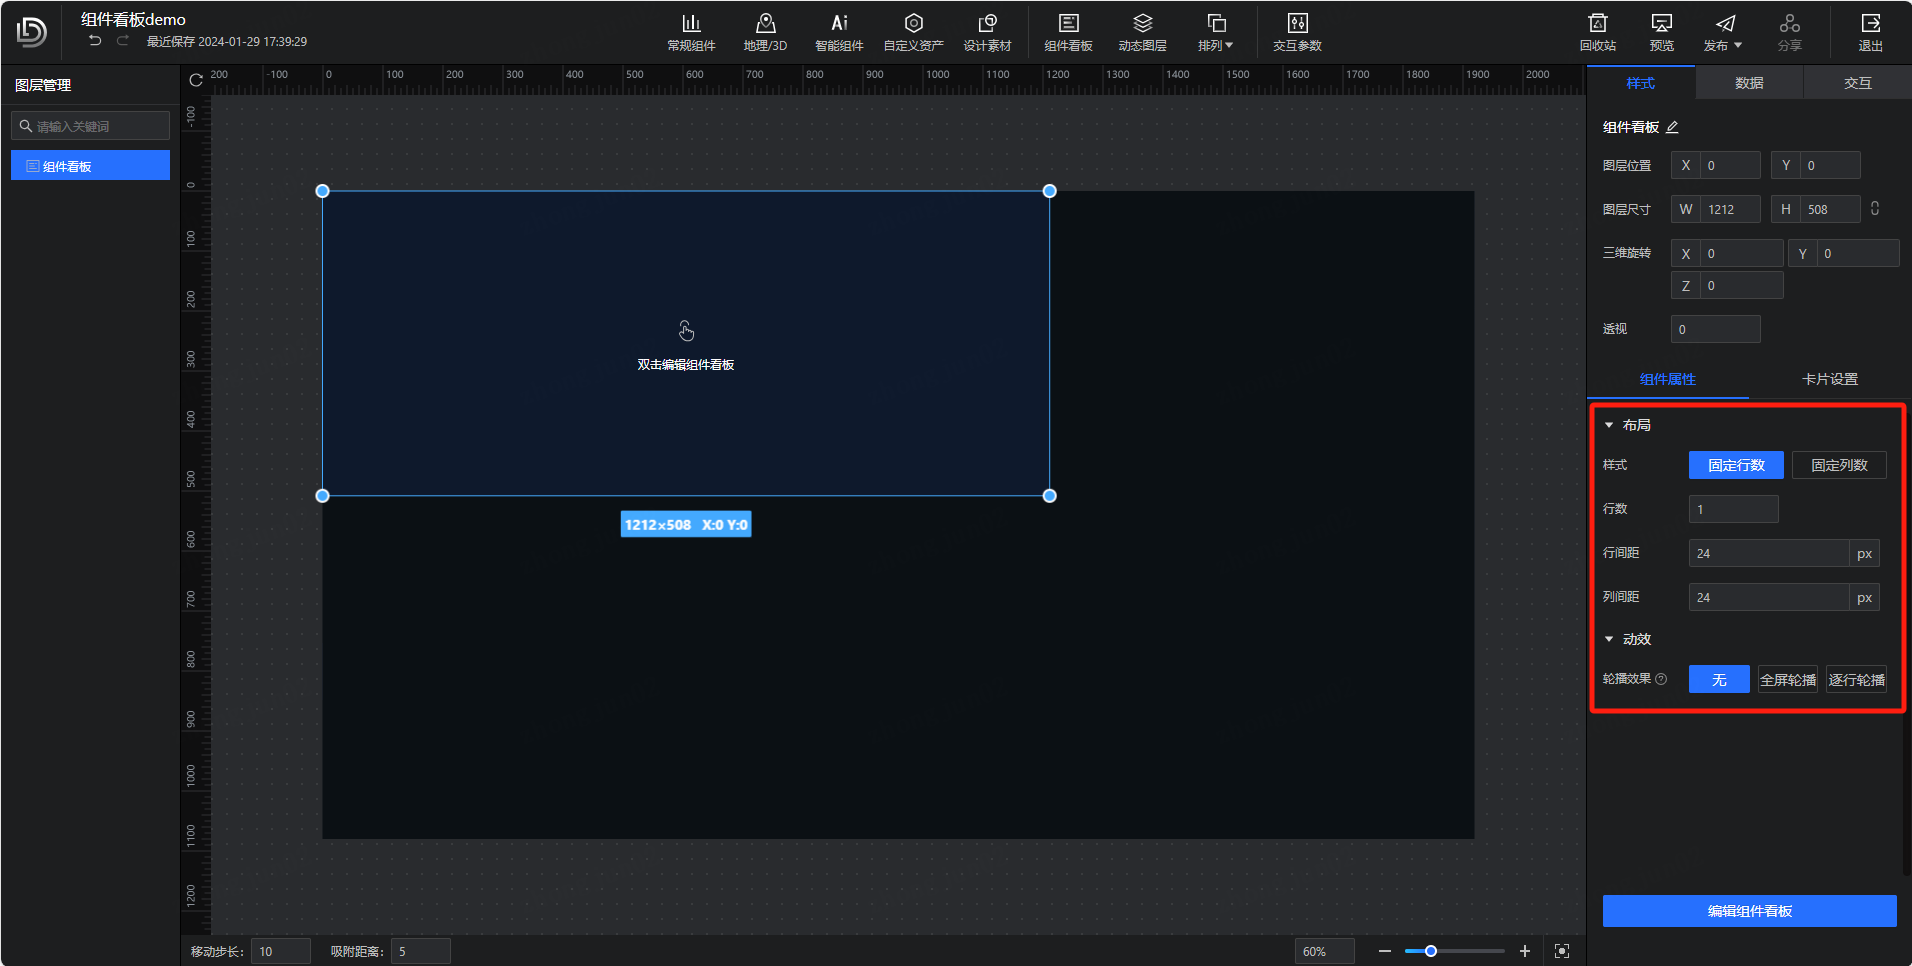Click the undo arrow icon

point(95,41)
